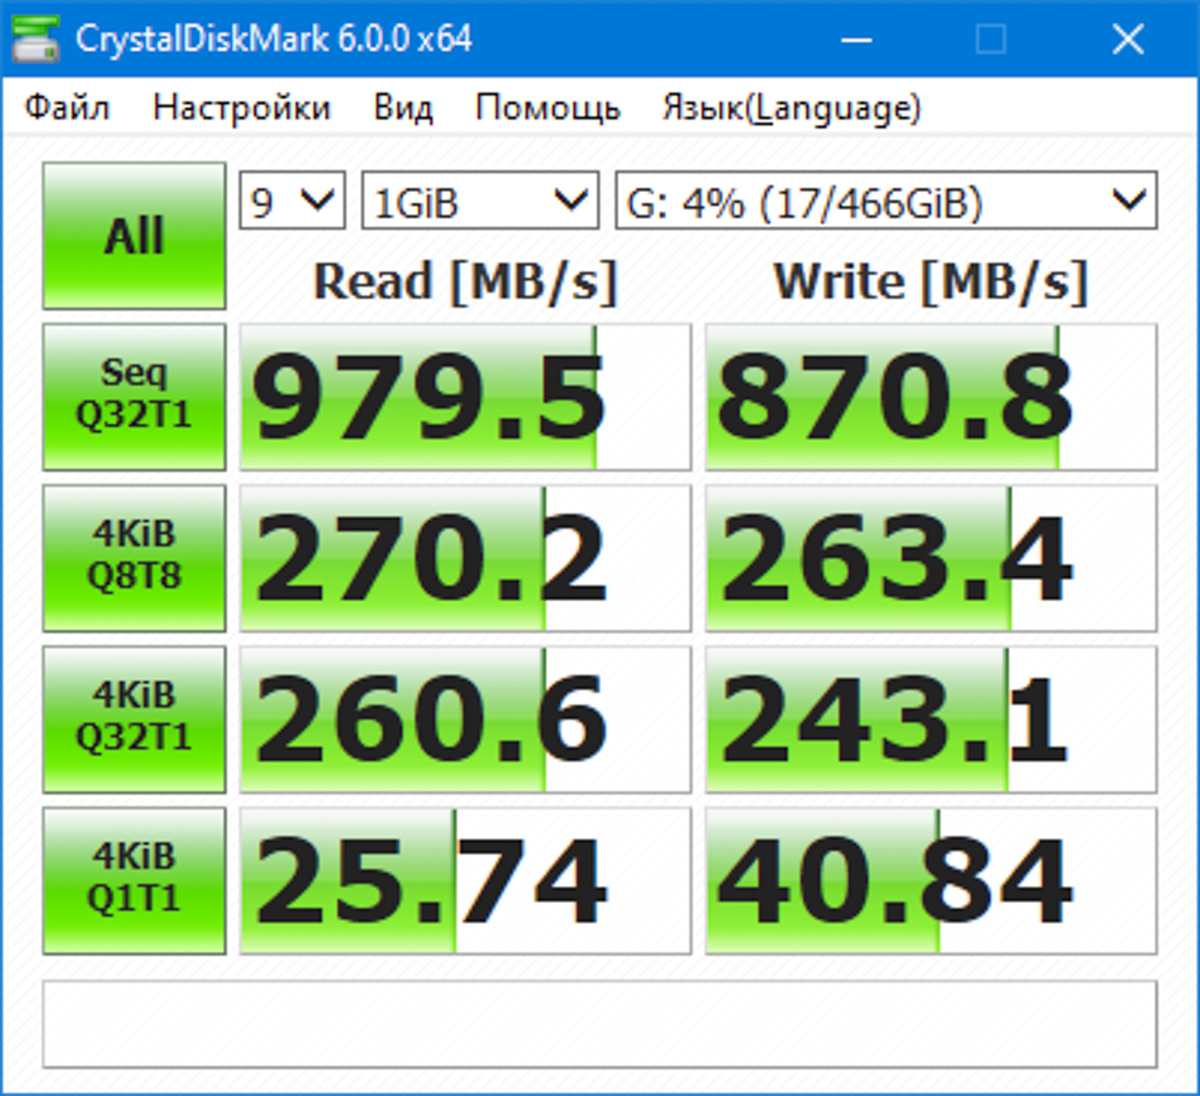Screen dimensions: 1200x1096
Task: Click the empty comment field at bottom
Action: [600, 1024]
